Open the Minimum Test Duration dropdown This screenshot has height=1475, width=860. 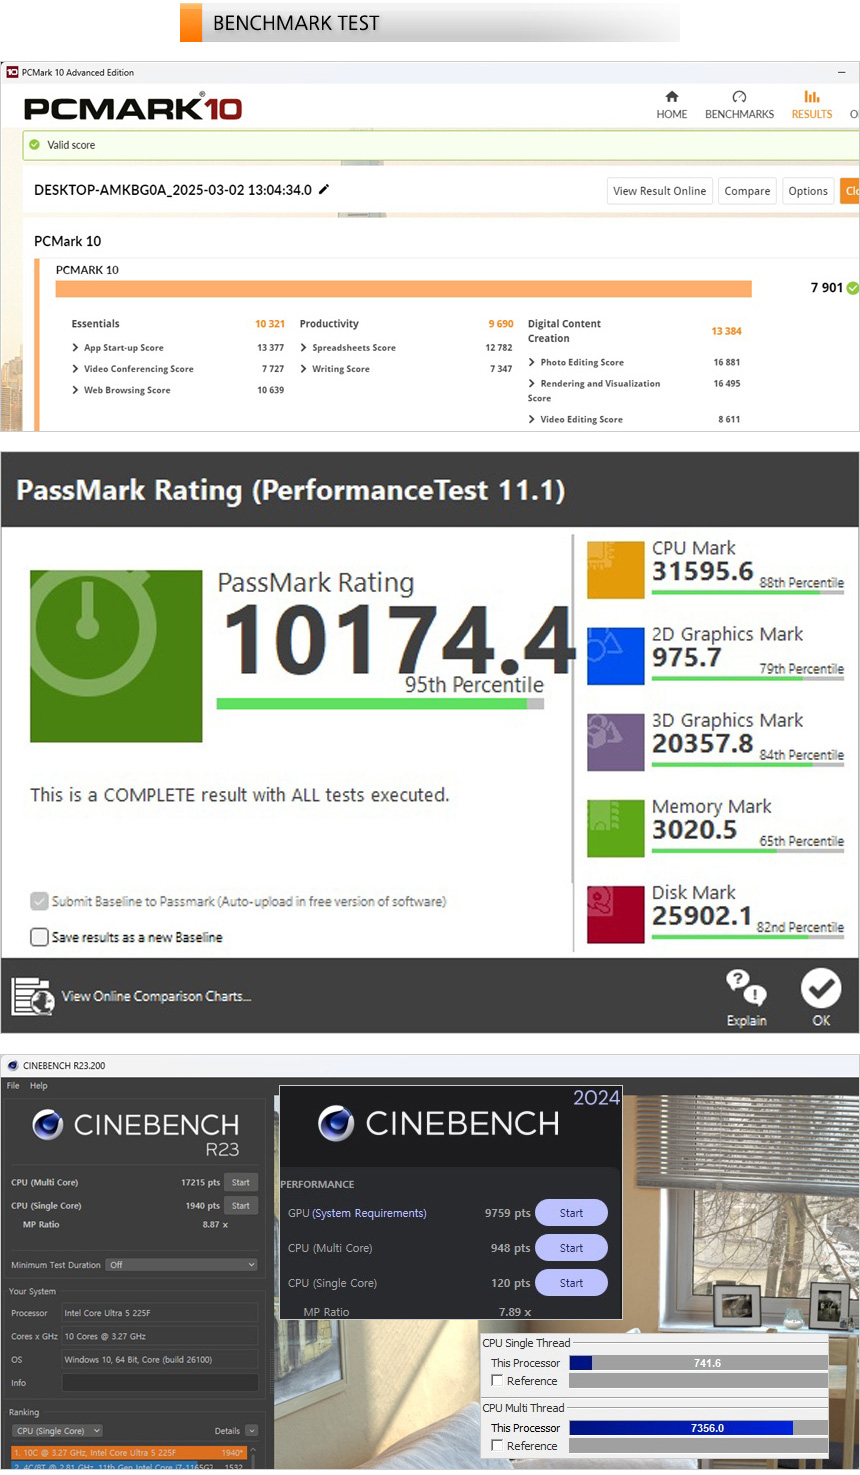[182, 1265]
